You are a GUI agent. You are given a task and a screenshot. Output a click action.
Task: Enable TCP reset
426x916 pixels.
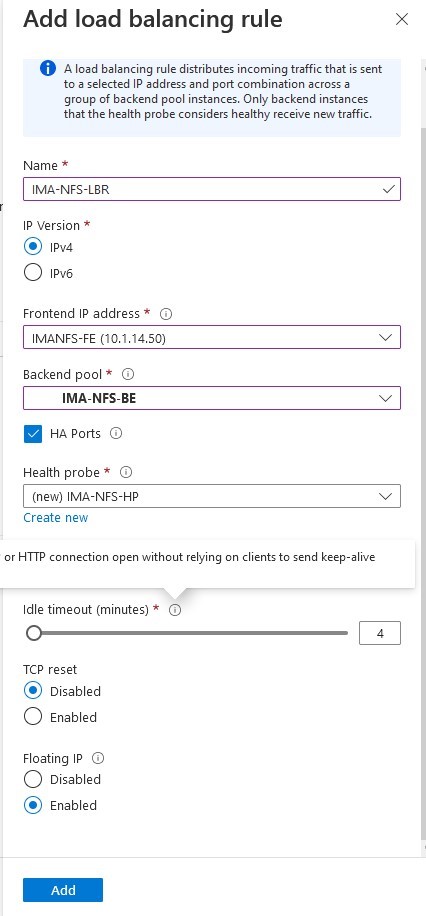(33, 716)
